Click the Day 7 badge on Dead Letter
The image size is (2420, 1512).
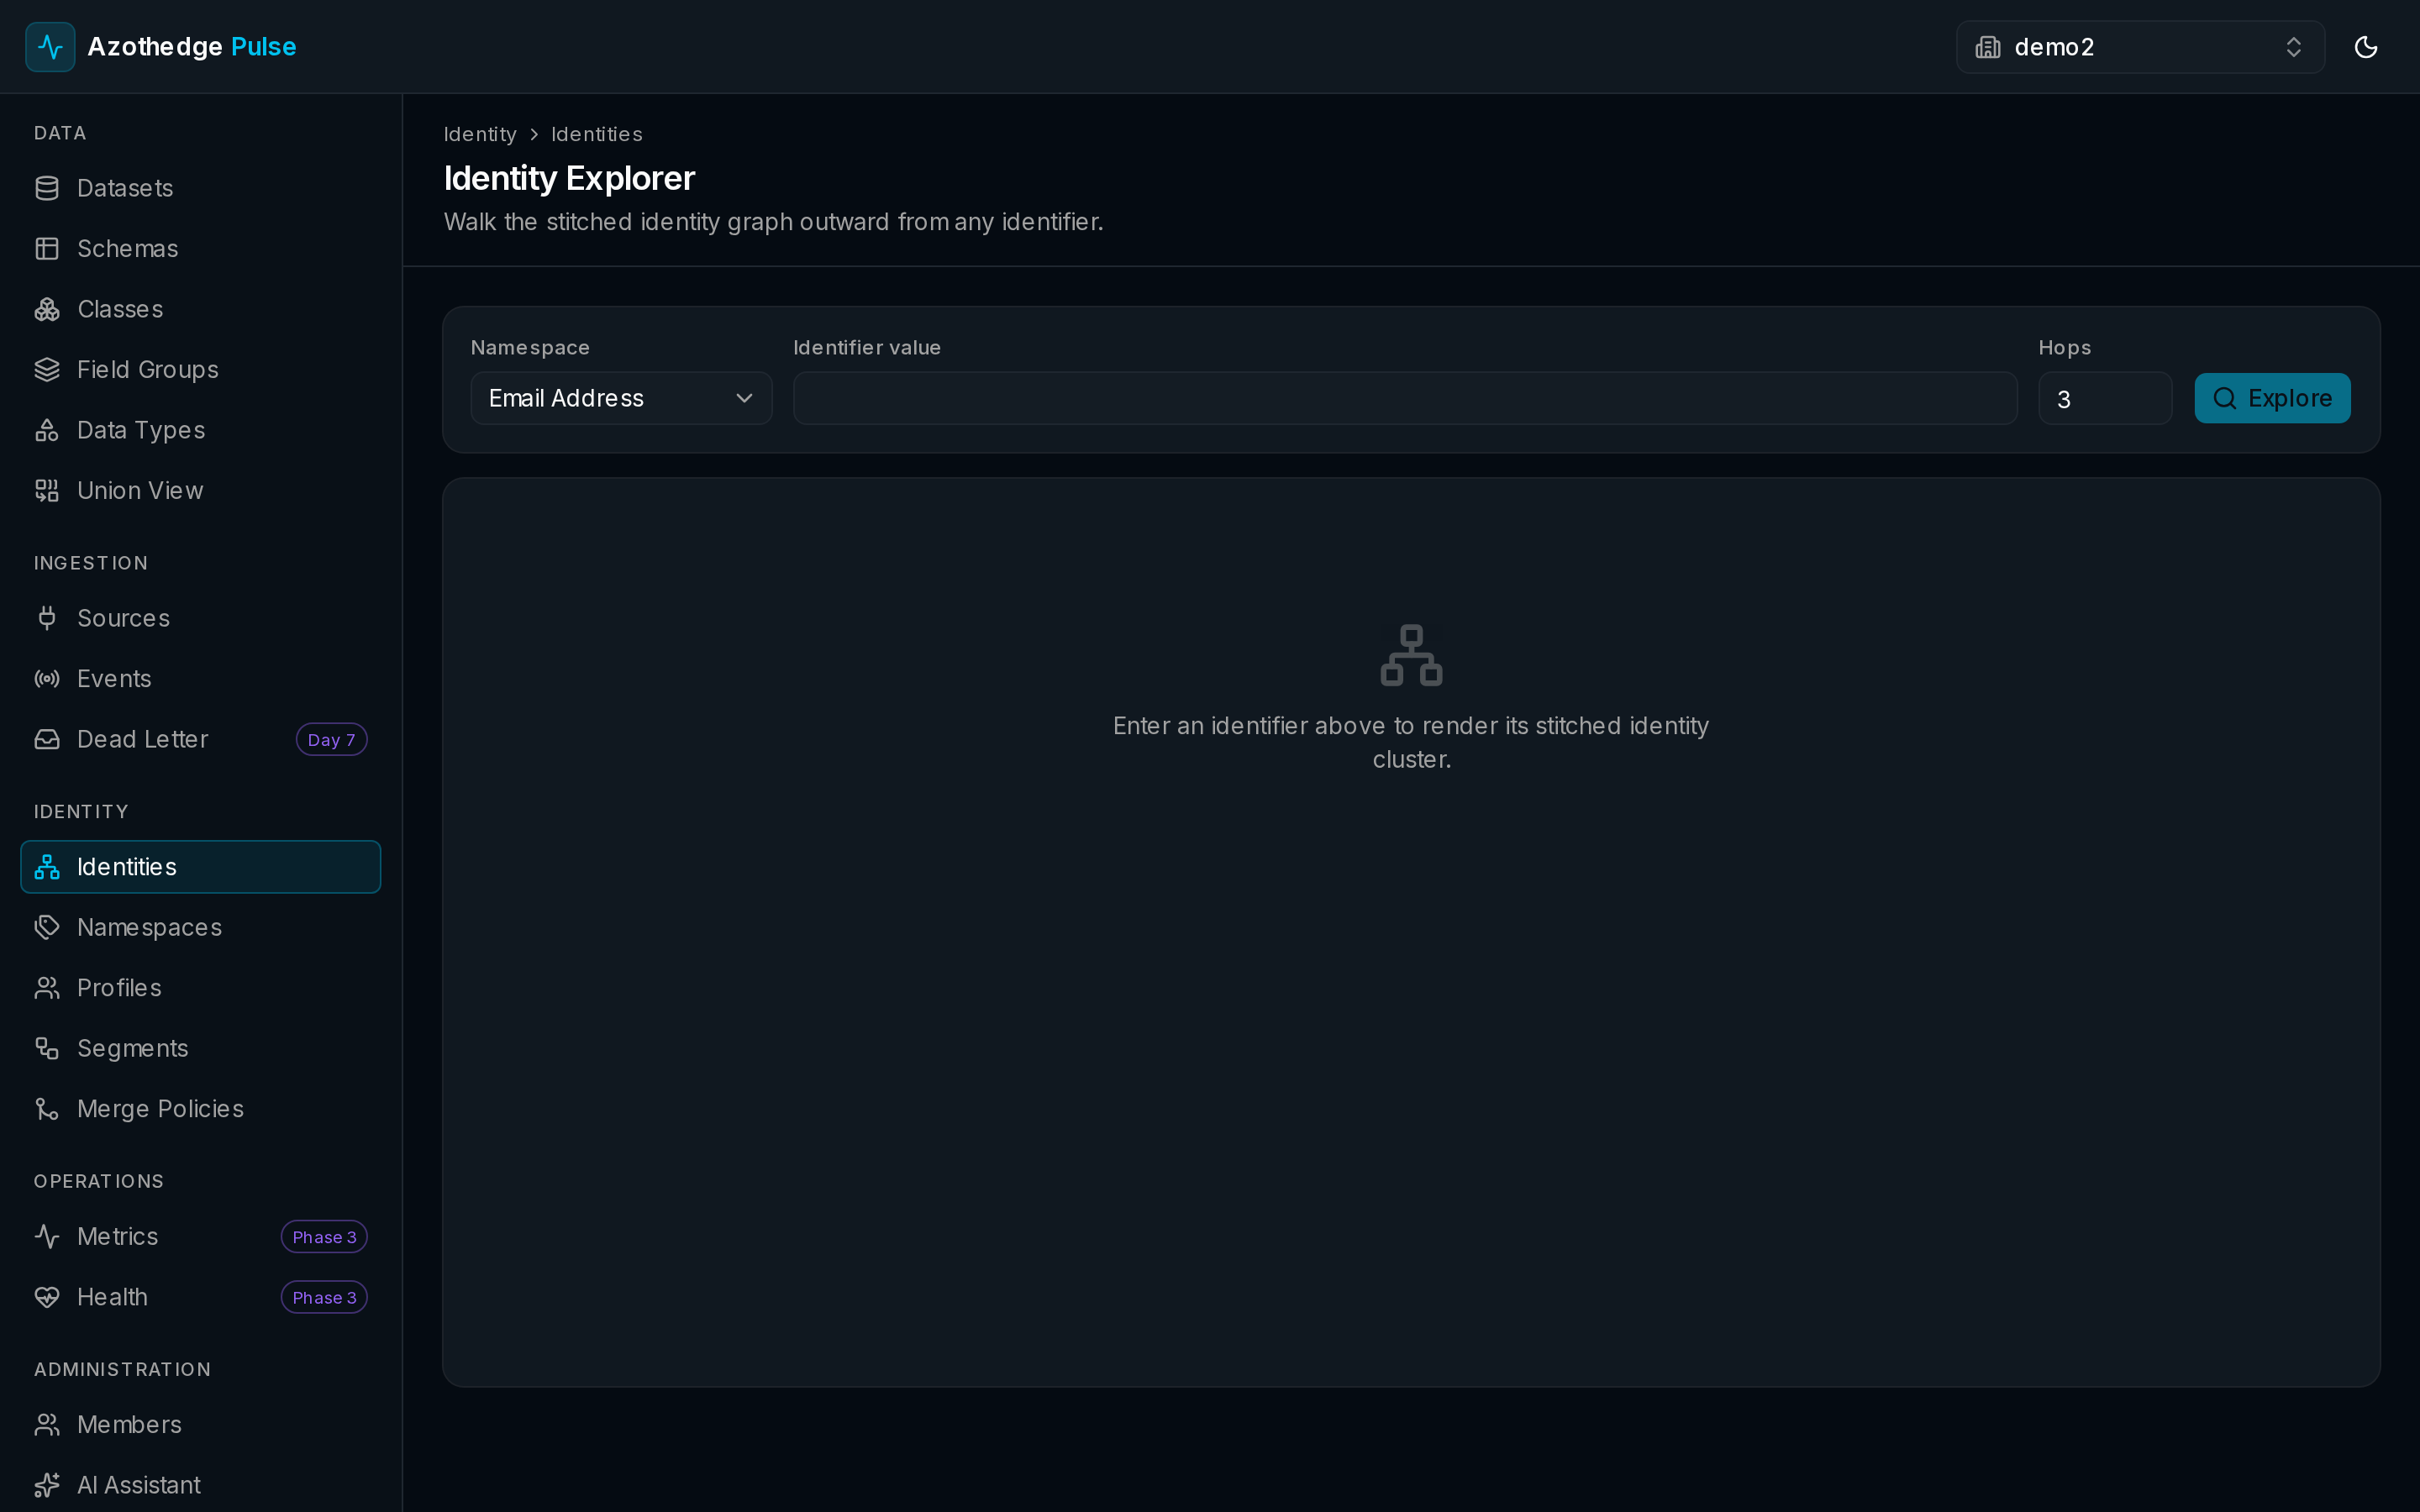coord(331,740)
